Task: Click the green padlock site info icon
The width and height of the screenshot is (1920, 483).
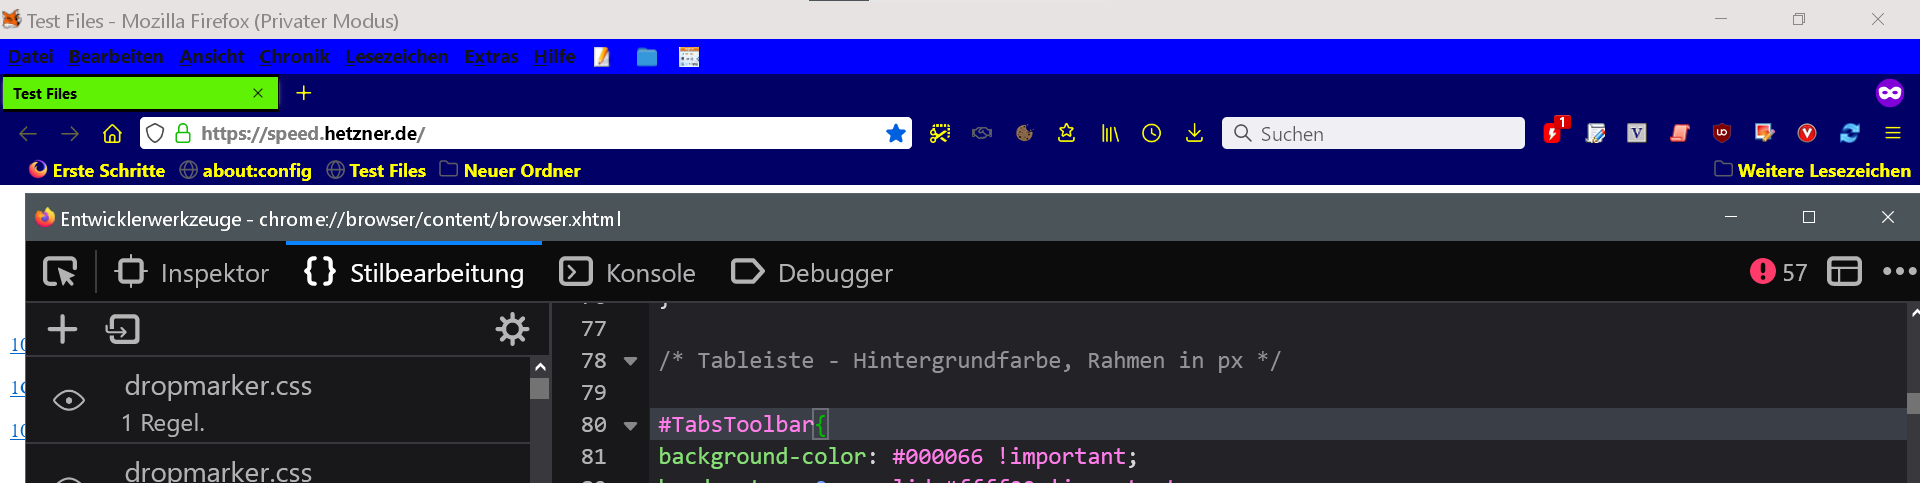Action: [x=183, y=133]
